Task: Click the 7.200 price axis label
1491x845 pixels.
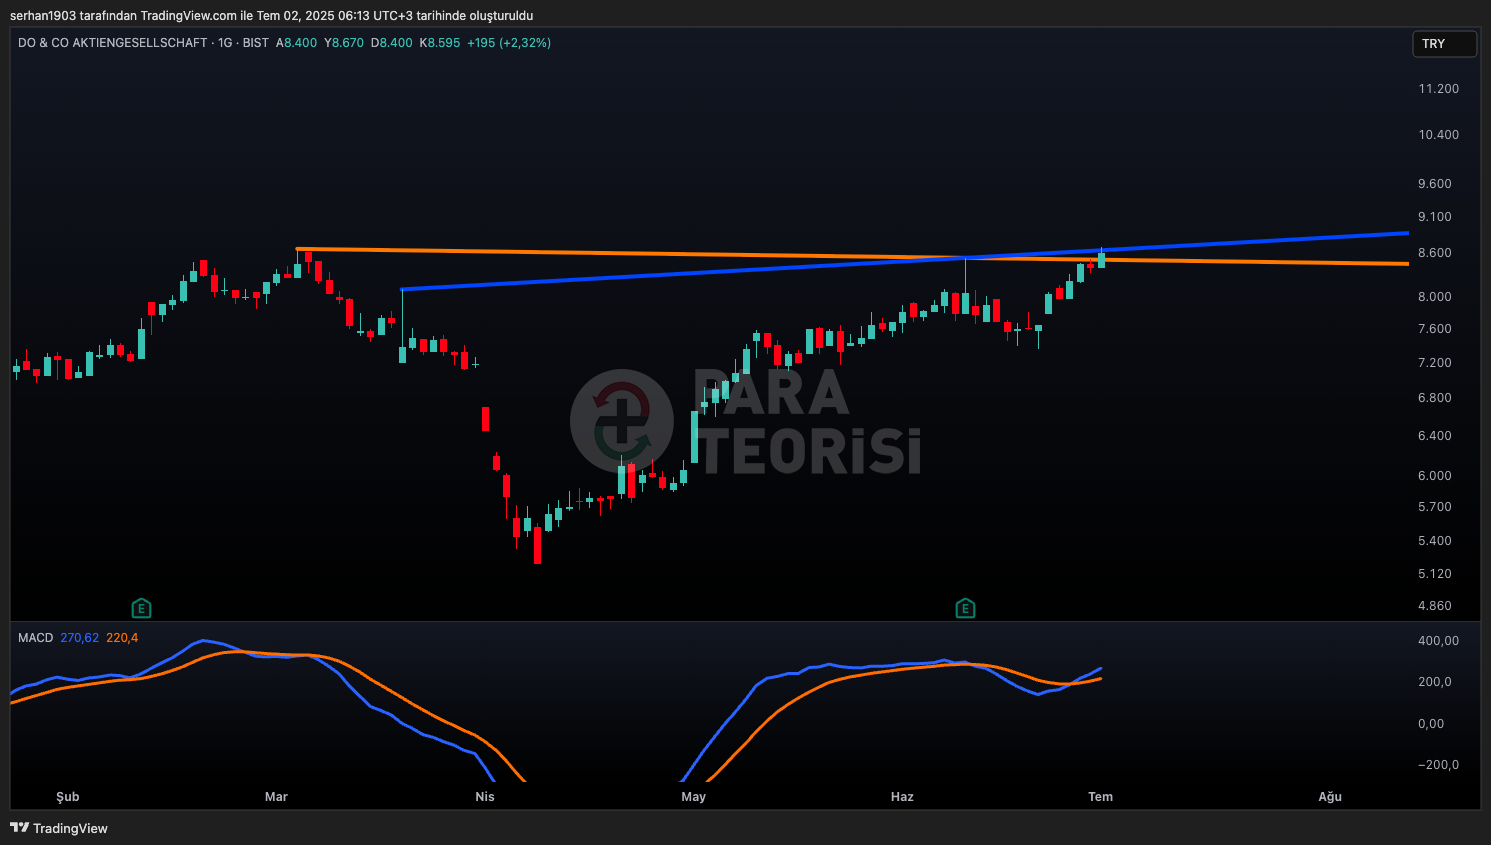Action: tap(1435, 363)
